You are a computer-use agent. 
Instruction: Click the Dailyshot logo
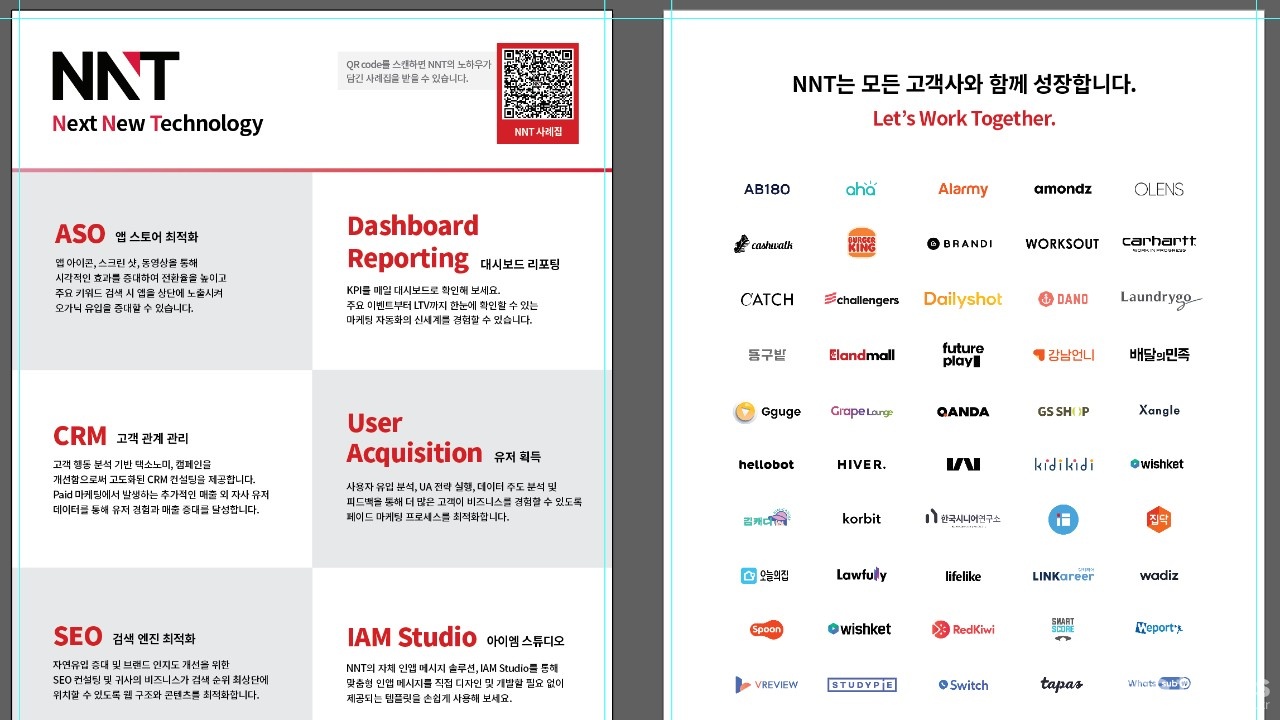click(962, 299)
